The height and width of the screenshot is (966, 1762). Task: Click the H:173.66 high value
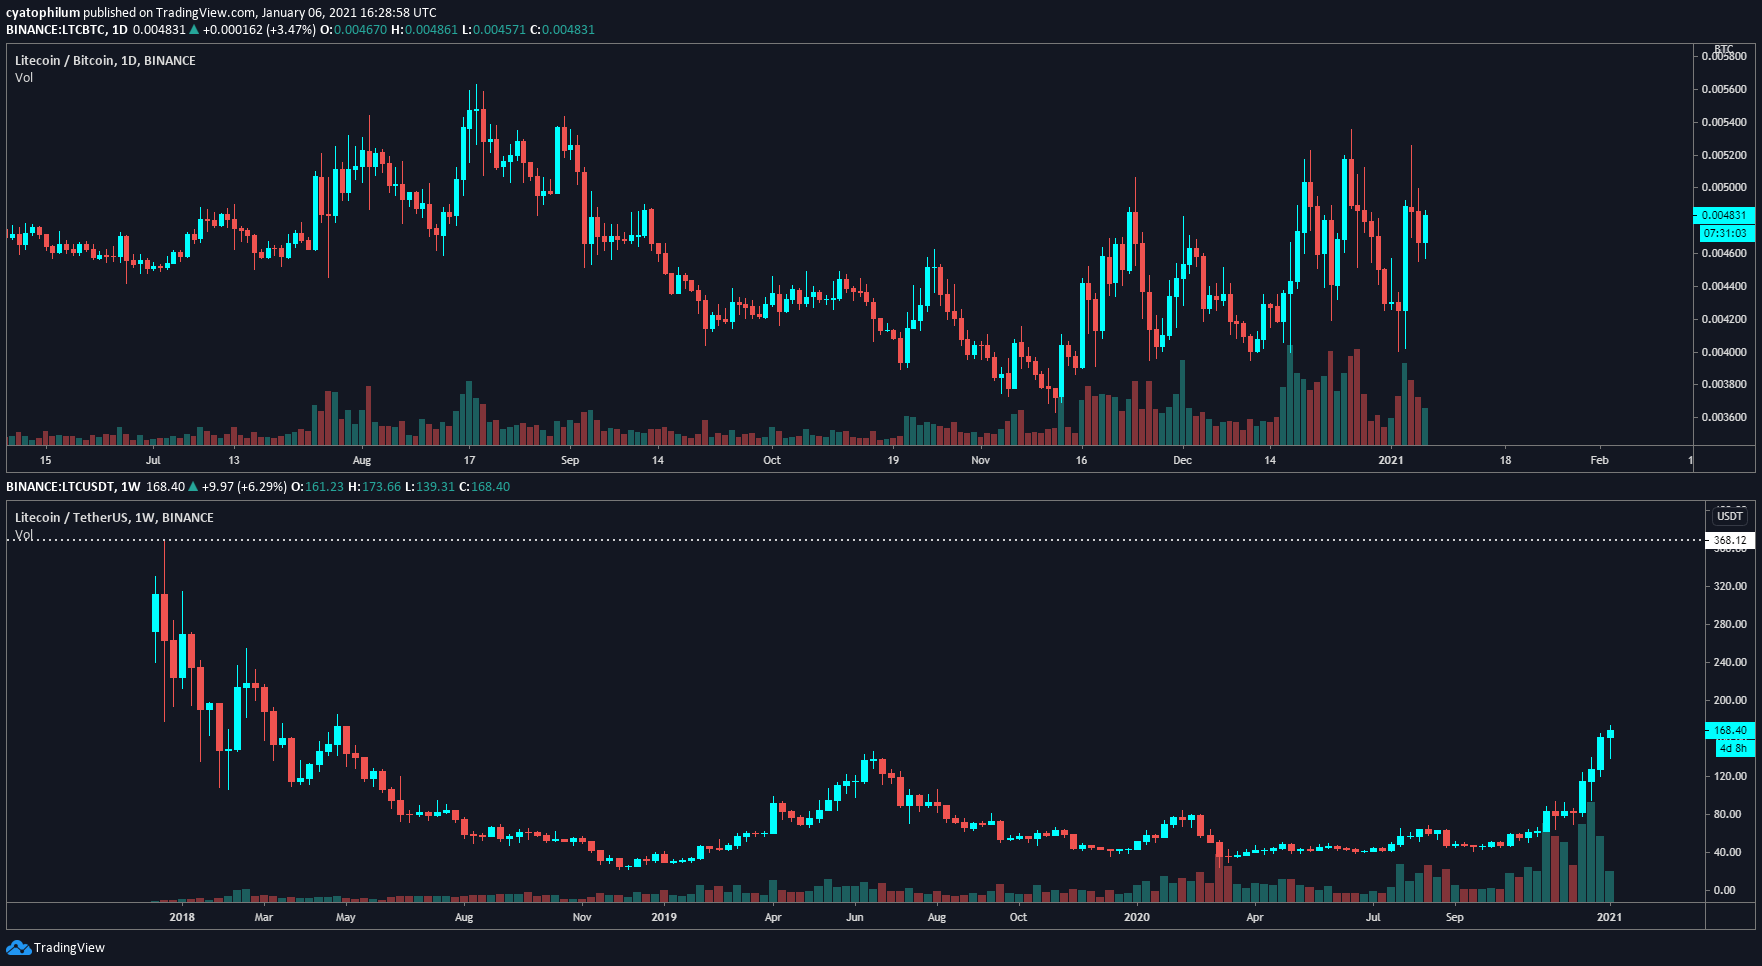(x=374, y=486)
